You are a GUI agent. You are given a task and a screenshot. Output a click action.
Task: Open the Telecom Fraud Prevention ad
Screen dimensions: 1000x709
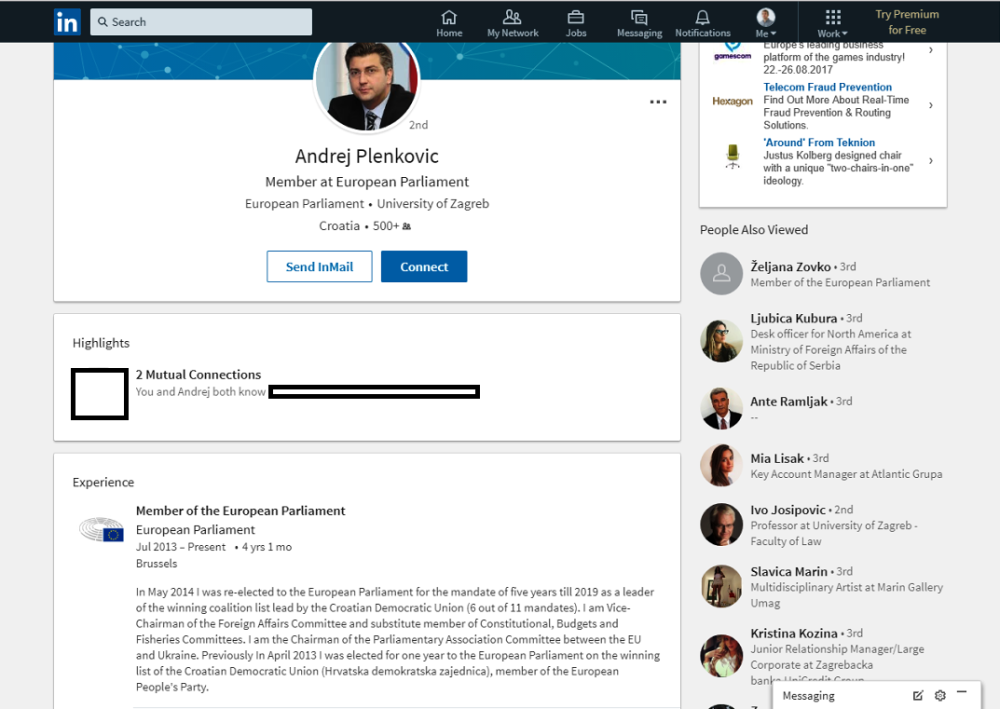(827, 87)
